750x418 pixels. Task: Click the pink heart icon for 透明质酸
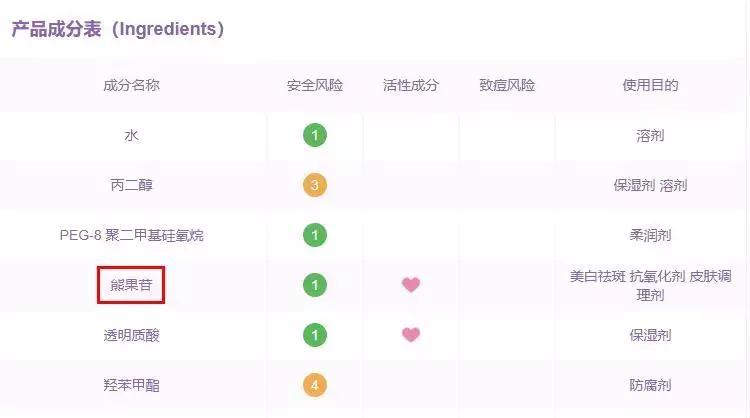(411, 335)
